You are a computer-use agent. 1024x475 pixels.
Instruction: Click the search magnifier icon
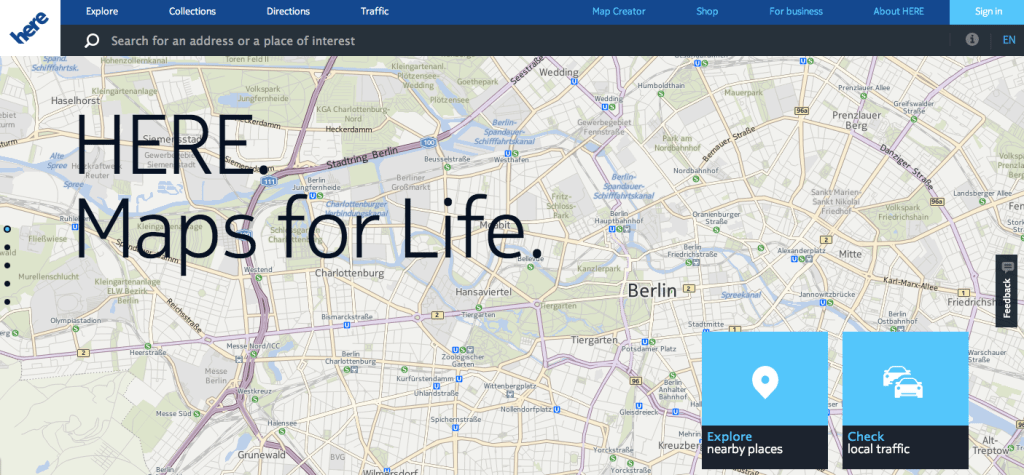click(x=92, y=41)
